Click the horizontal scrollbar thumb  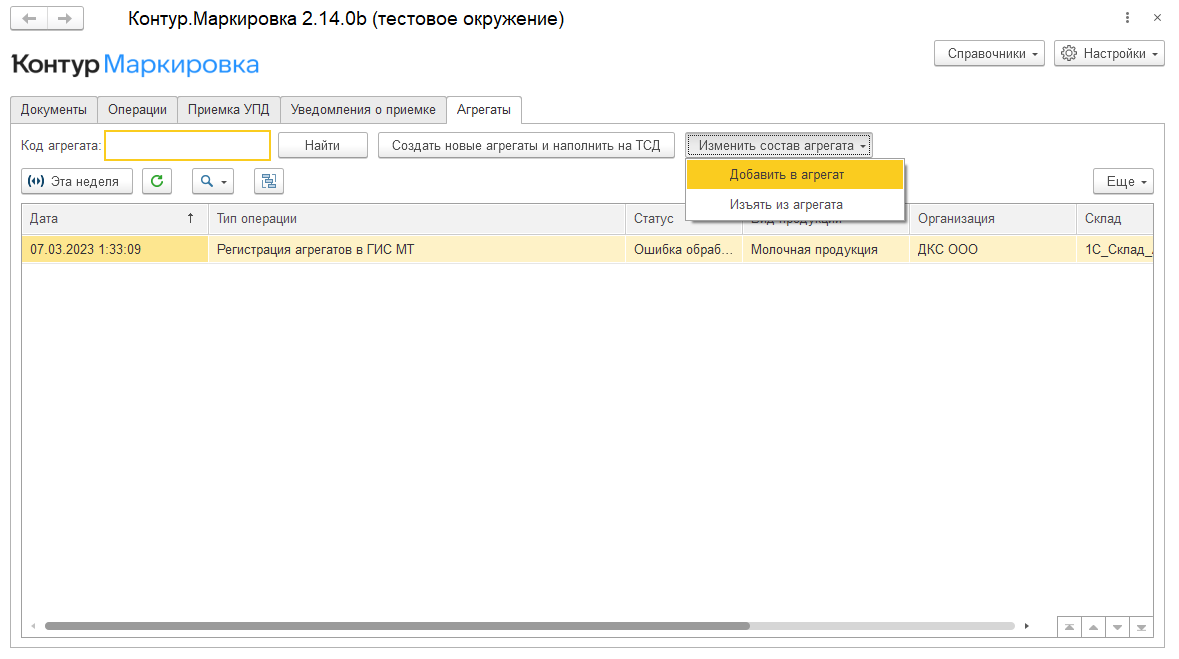pos(397,626)
